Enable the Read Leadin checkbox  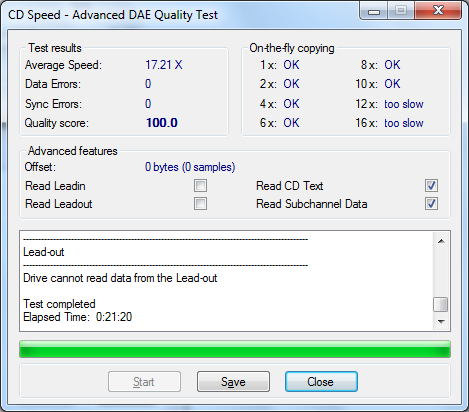(x=200, y=186)
